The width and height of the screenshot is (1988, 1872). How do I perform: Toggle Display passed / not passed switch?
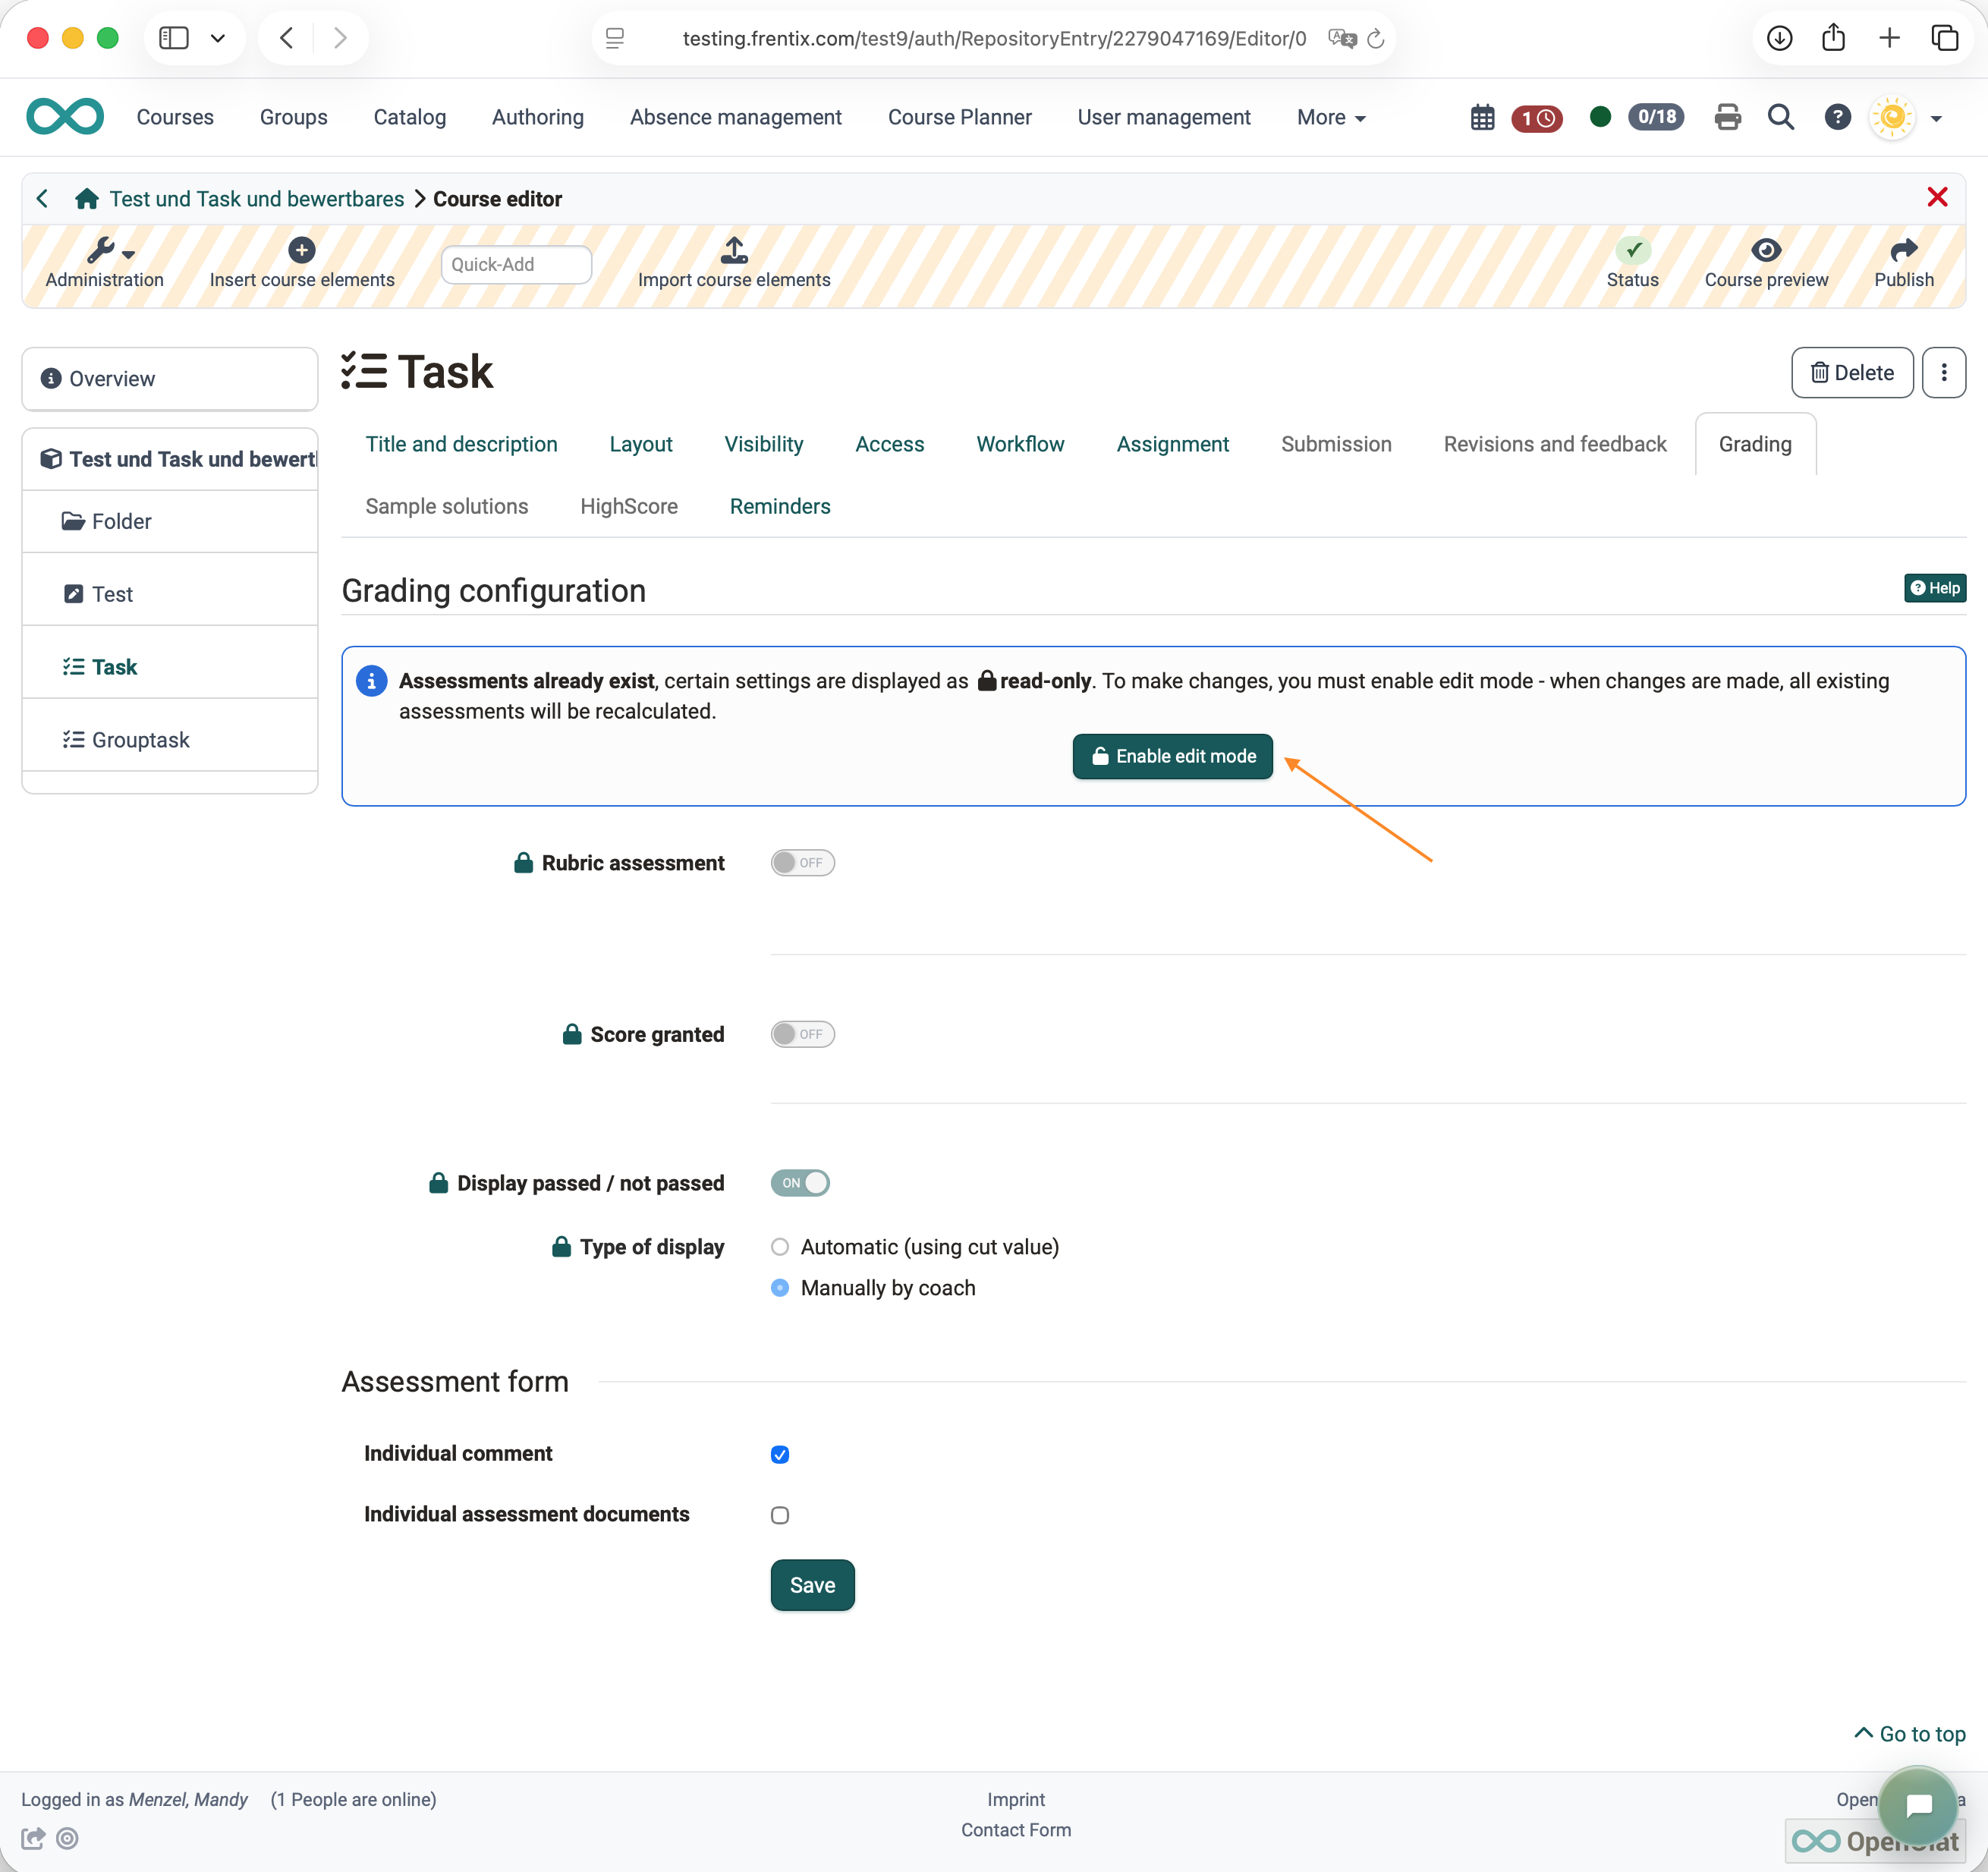pos(800,1183)
